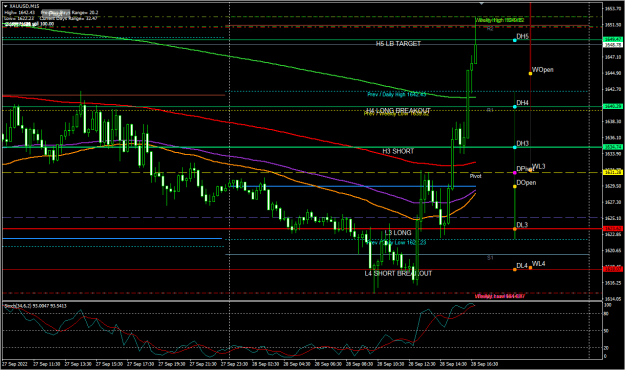Click the red 1623.62 price tag
625x370 pixels.
point(612,228)
